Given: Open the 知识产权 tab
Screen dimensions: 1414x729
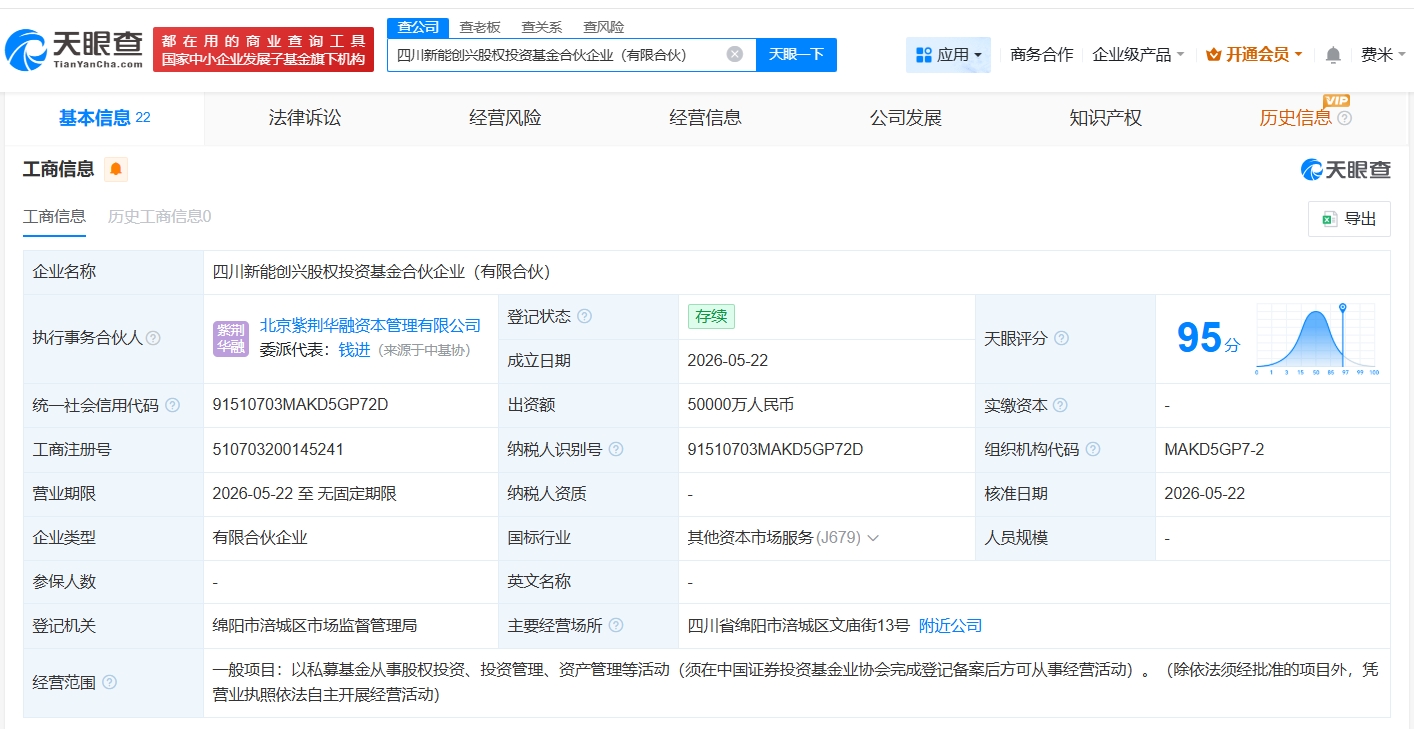Looking at the screenshot, I should [x=1105, y=118].
